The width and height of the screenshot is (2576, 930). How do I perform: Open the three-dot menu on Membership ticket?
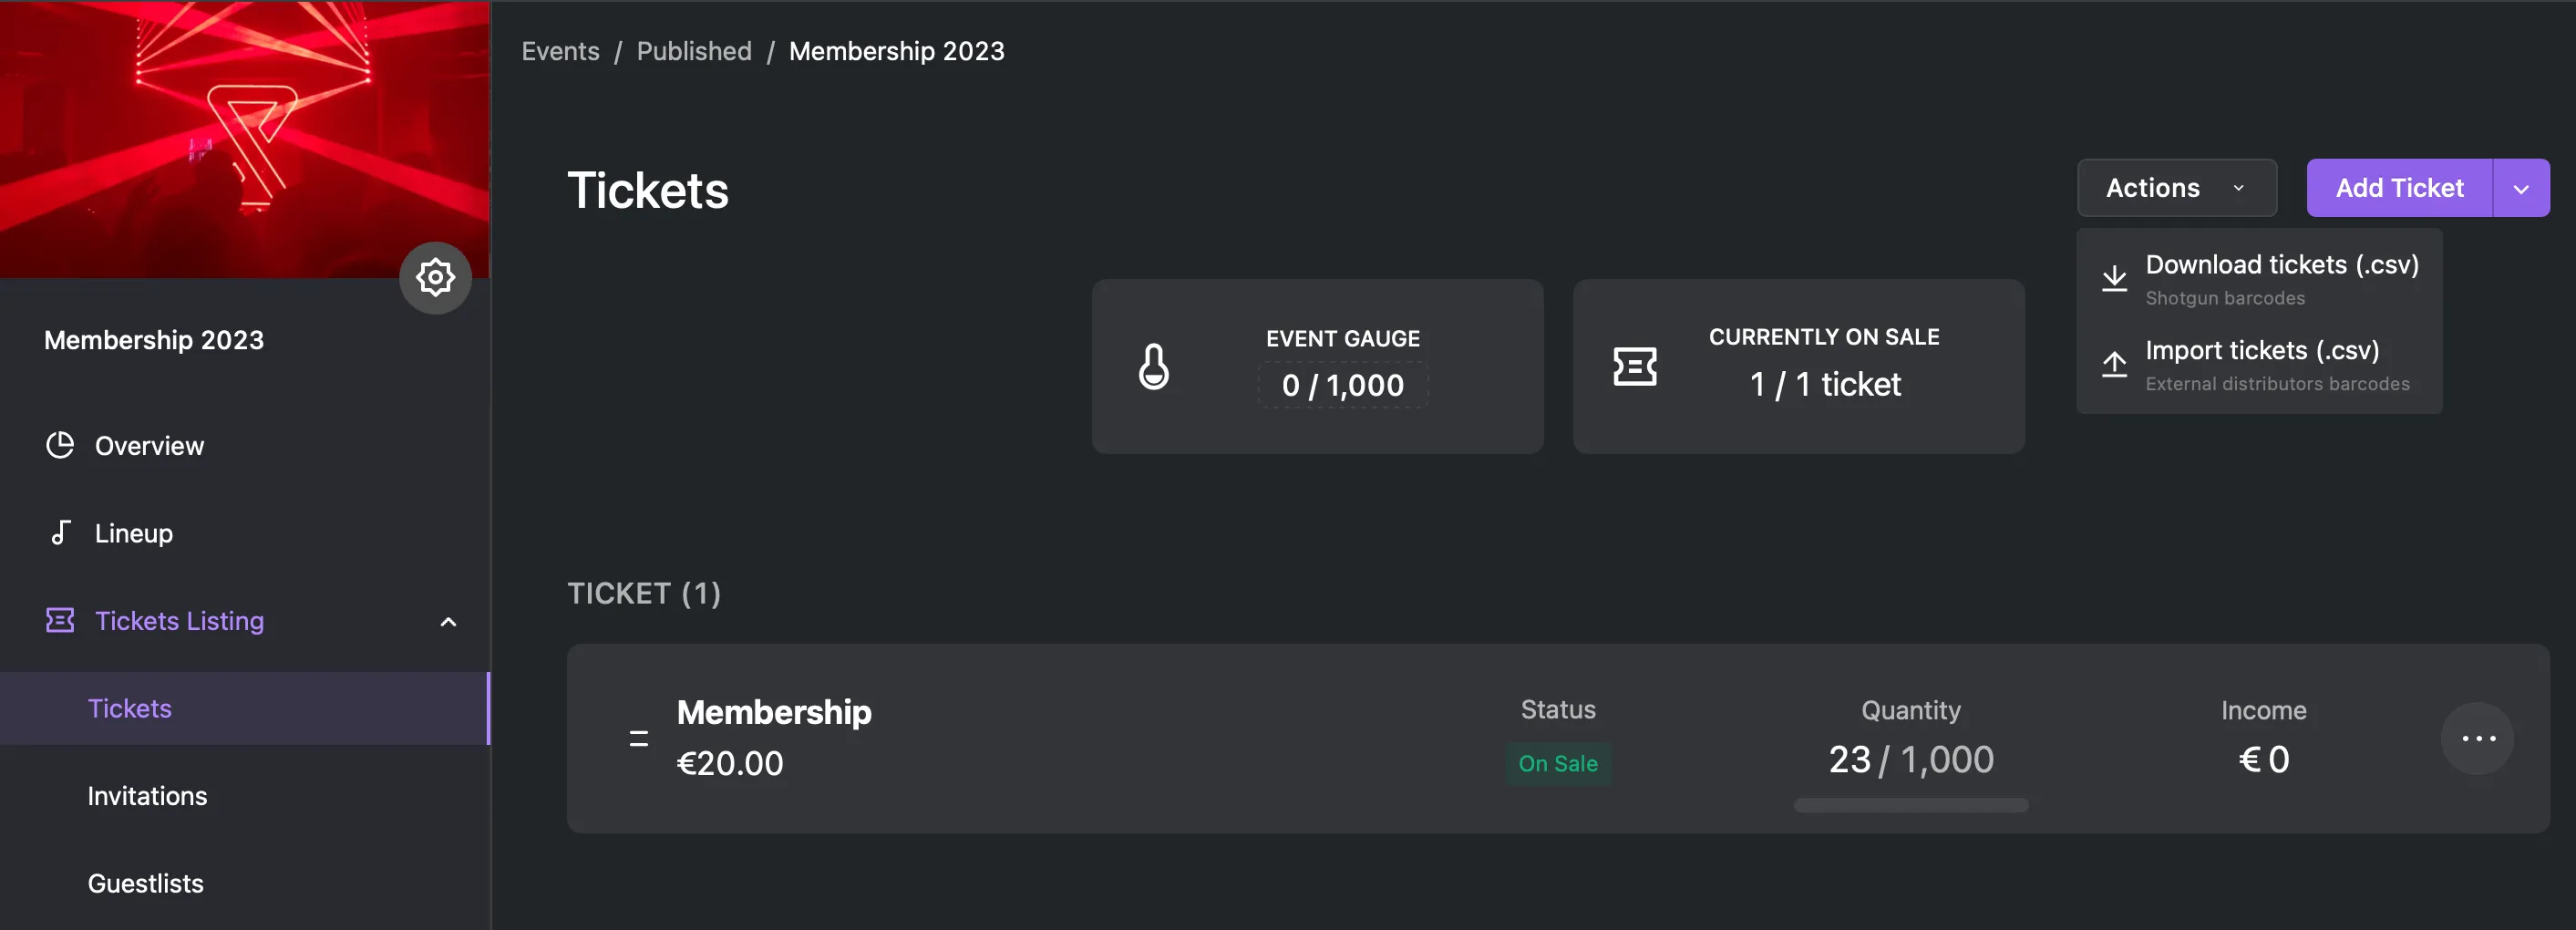pyautogui.click(x=2477, y=738)
